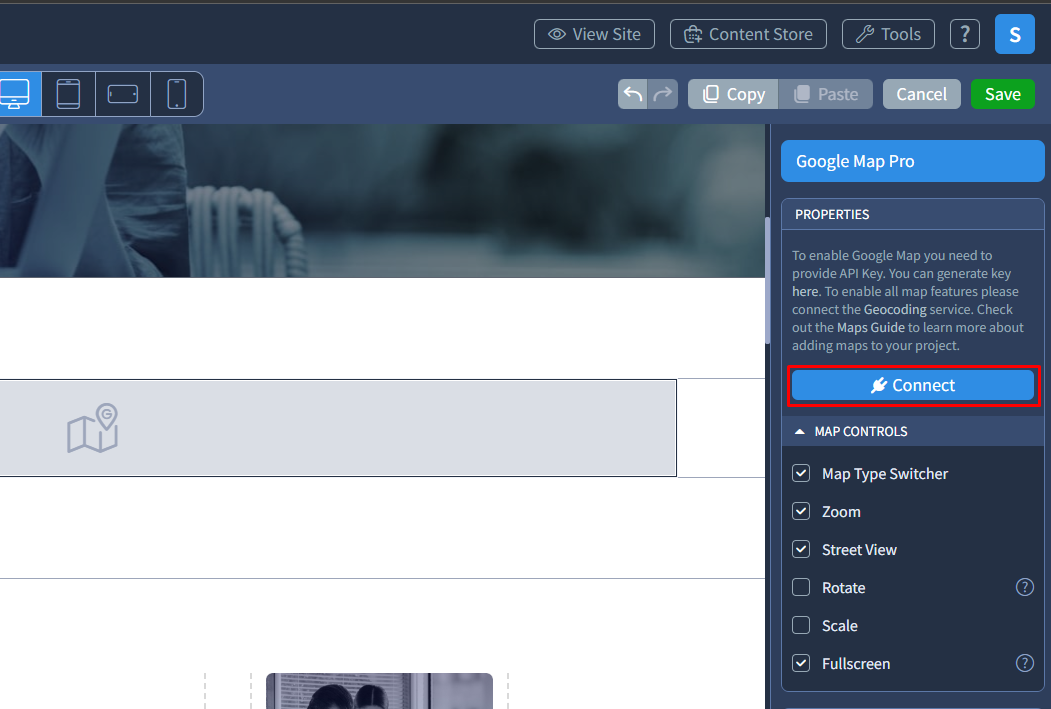Select the photo thumbnail below the map
Screen dimensions: 1051x709
click(379, 691)
